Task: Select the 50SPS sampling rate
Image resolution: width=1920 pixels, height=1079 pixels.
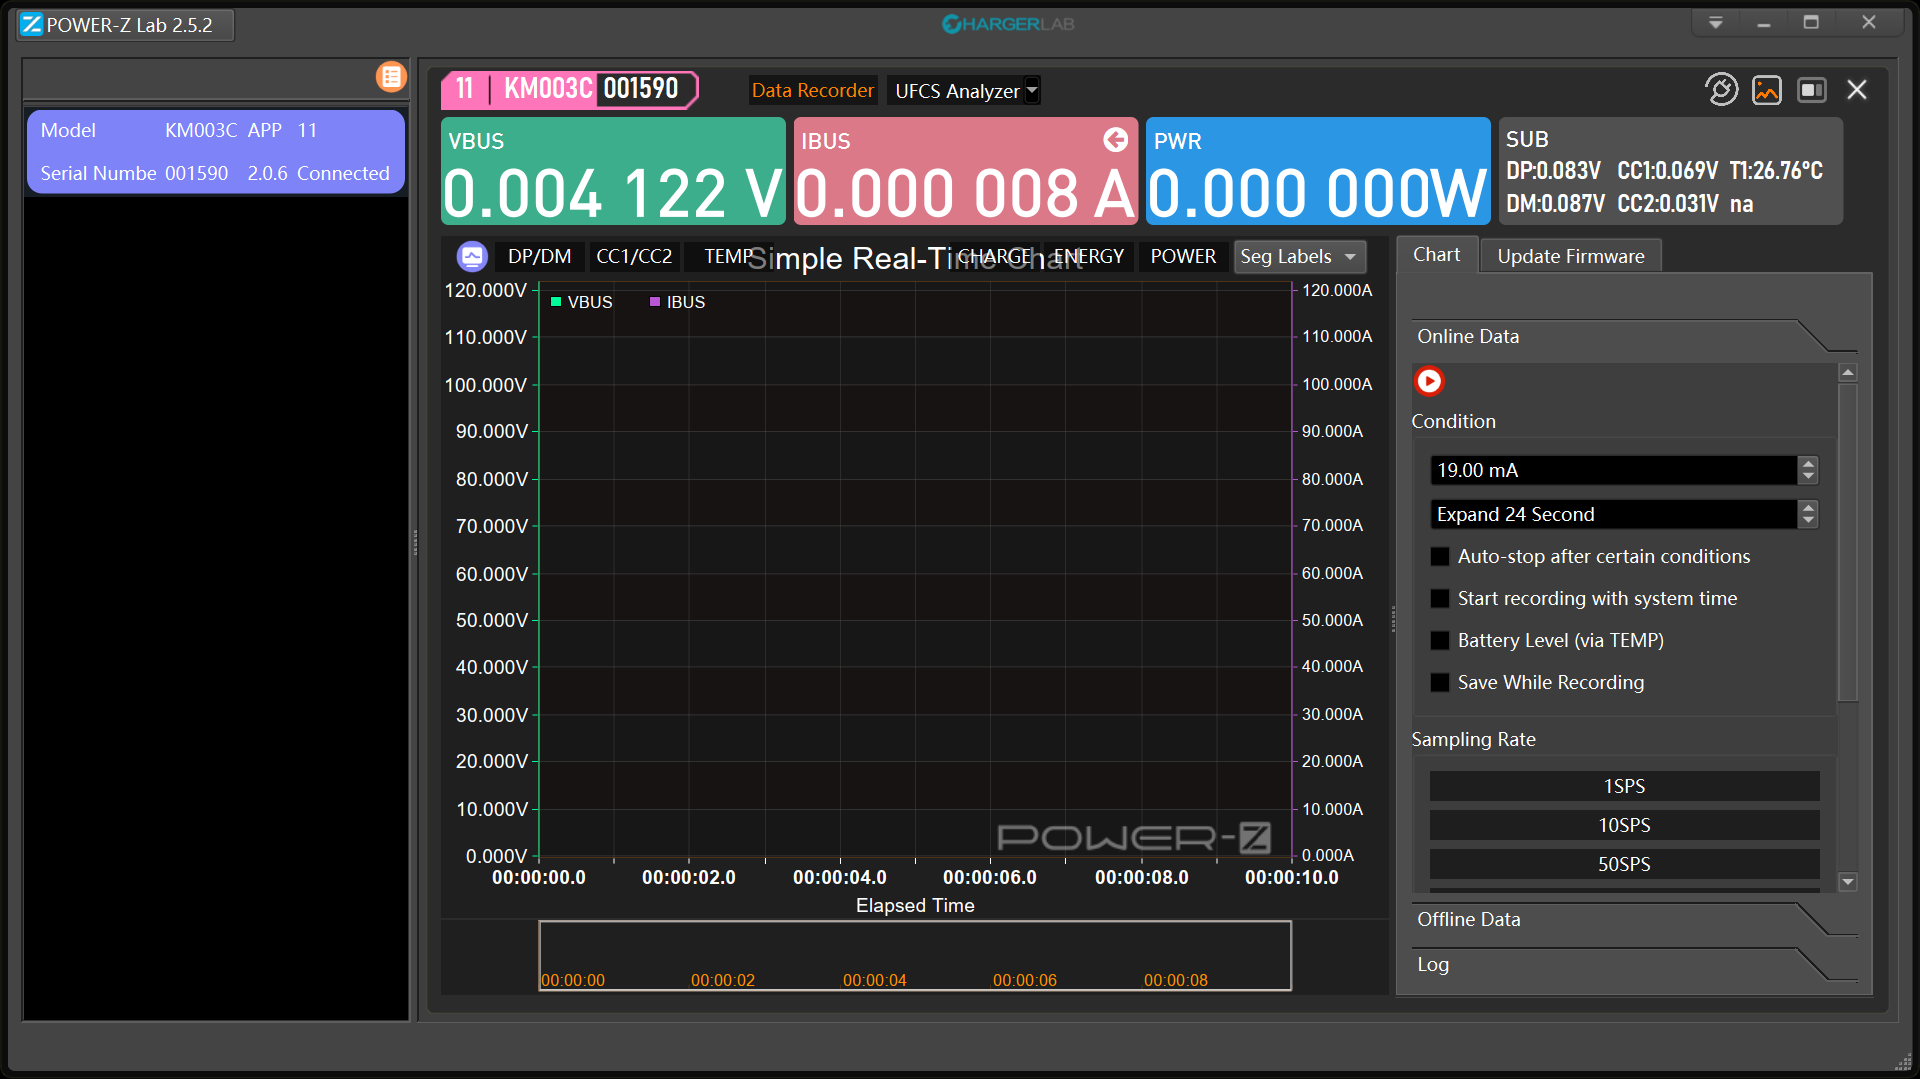Action: point(1624,864)
